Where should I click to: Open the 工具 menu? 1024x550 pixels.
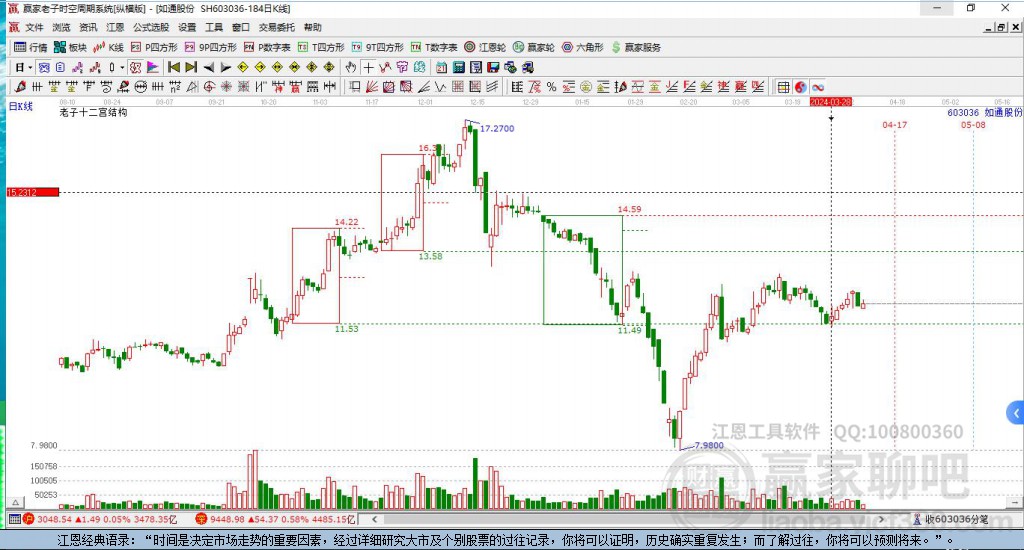pos(214,27)
